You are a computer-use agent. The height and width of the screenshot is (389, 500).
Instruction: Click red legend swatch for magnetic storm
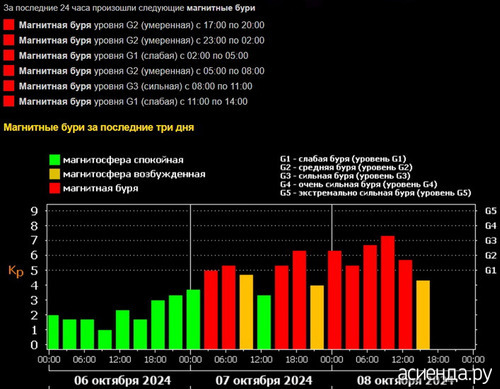pyautogui.click(x=54, y=188)
